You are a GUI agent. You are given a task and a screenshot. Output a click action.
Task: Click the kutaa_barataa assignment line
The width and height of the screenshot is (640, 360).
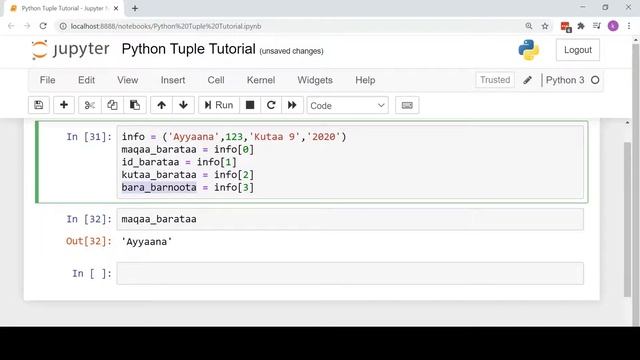point(188,175)
